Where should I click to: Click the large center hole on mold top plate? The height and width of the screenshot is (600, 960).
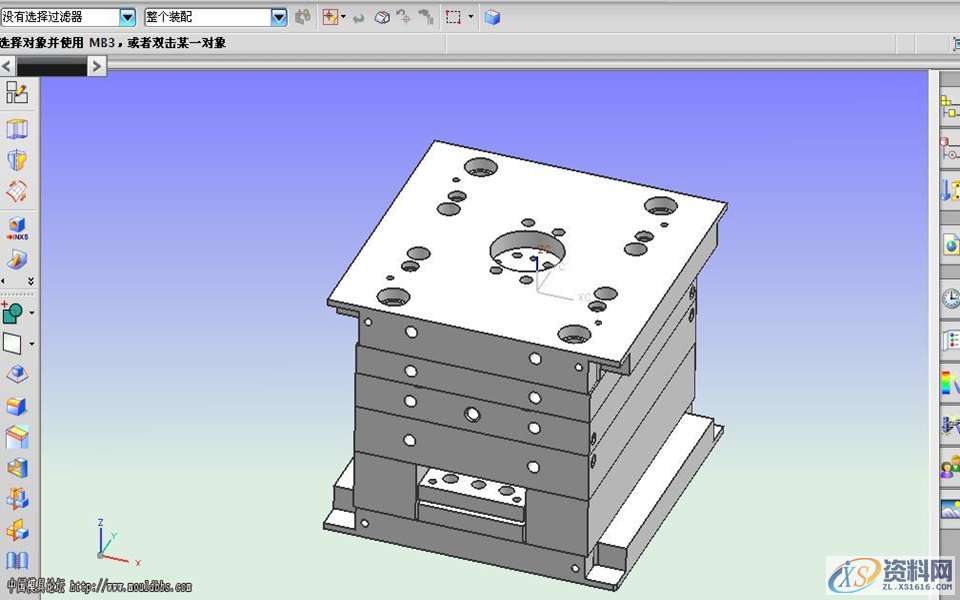pos(526,250)
